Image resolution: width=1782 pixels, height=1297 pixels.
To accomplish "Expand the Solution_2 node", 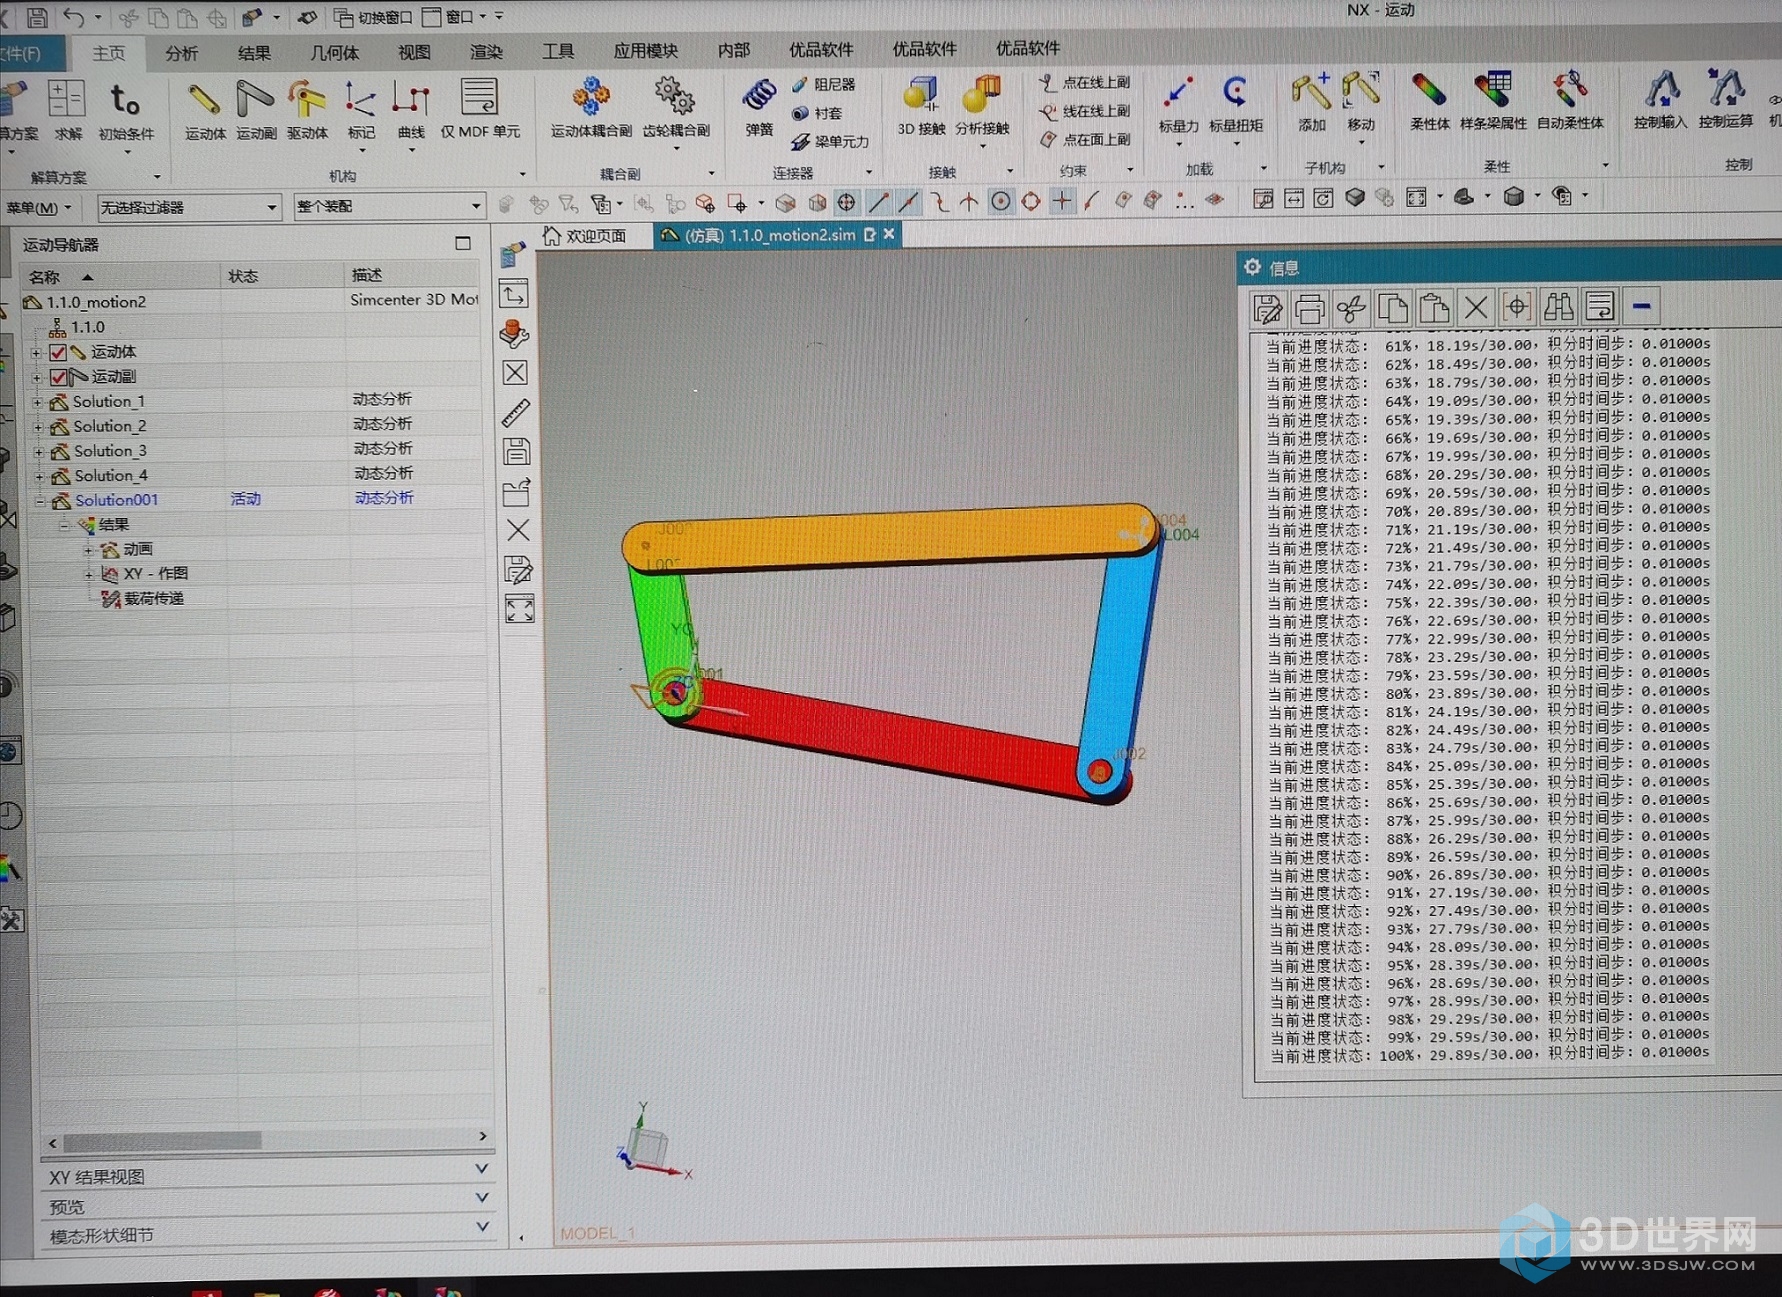I will [38, 427].
